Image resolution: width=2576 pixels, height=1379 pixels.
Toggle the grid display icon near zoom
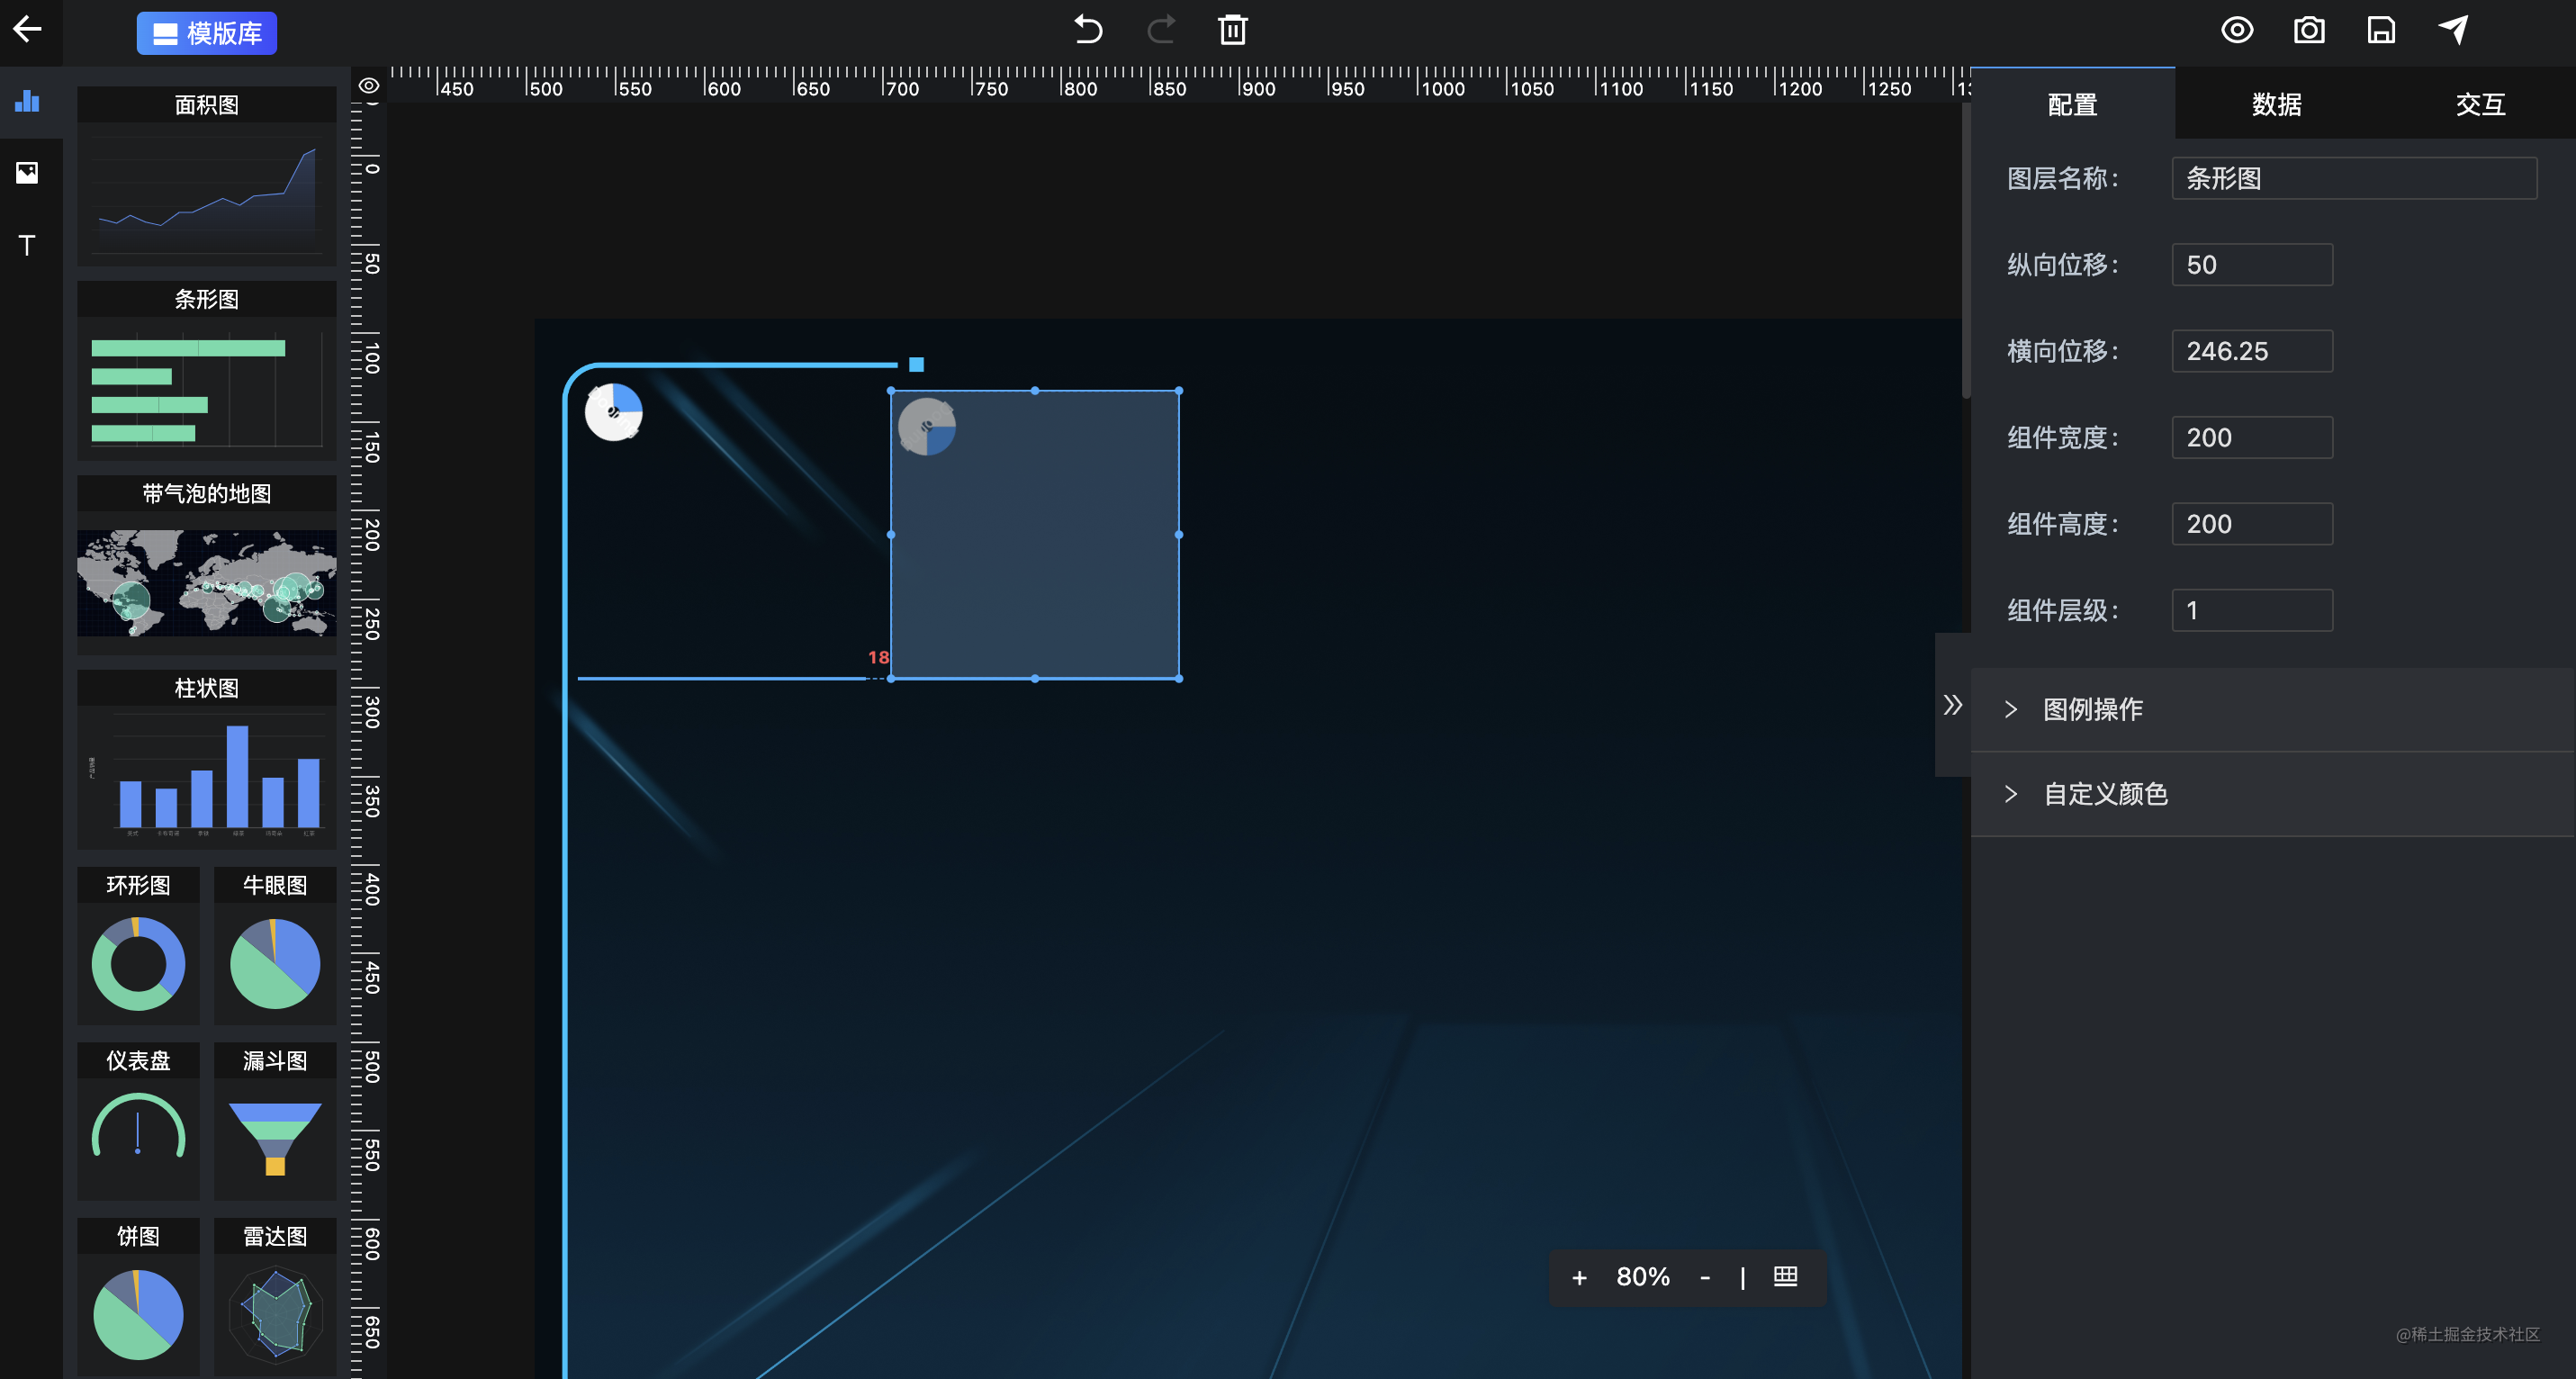click(x=1785, y=1277)
